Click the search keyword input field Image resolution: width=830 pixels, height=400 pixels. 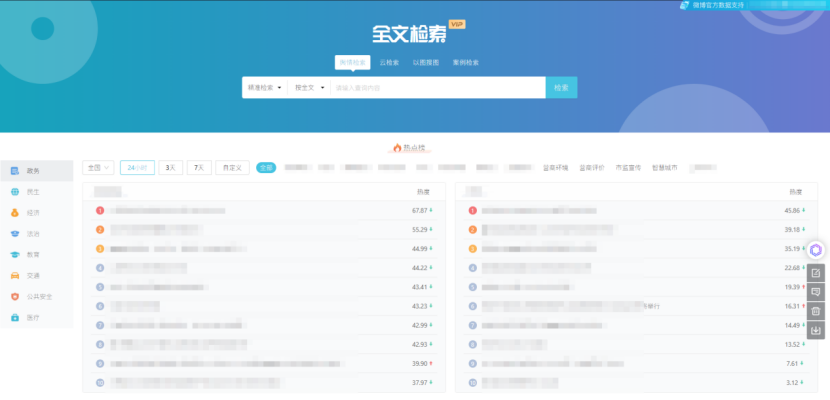pos(437,88)
